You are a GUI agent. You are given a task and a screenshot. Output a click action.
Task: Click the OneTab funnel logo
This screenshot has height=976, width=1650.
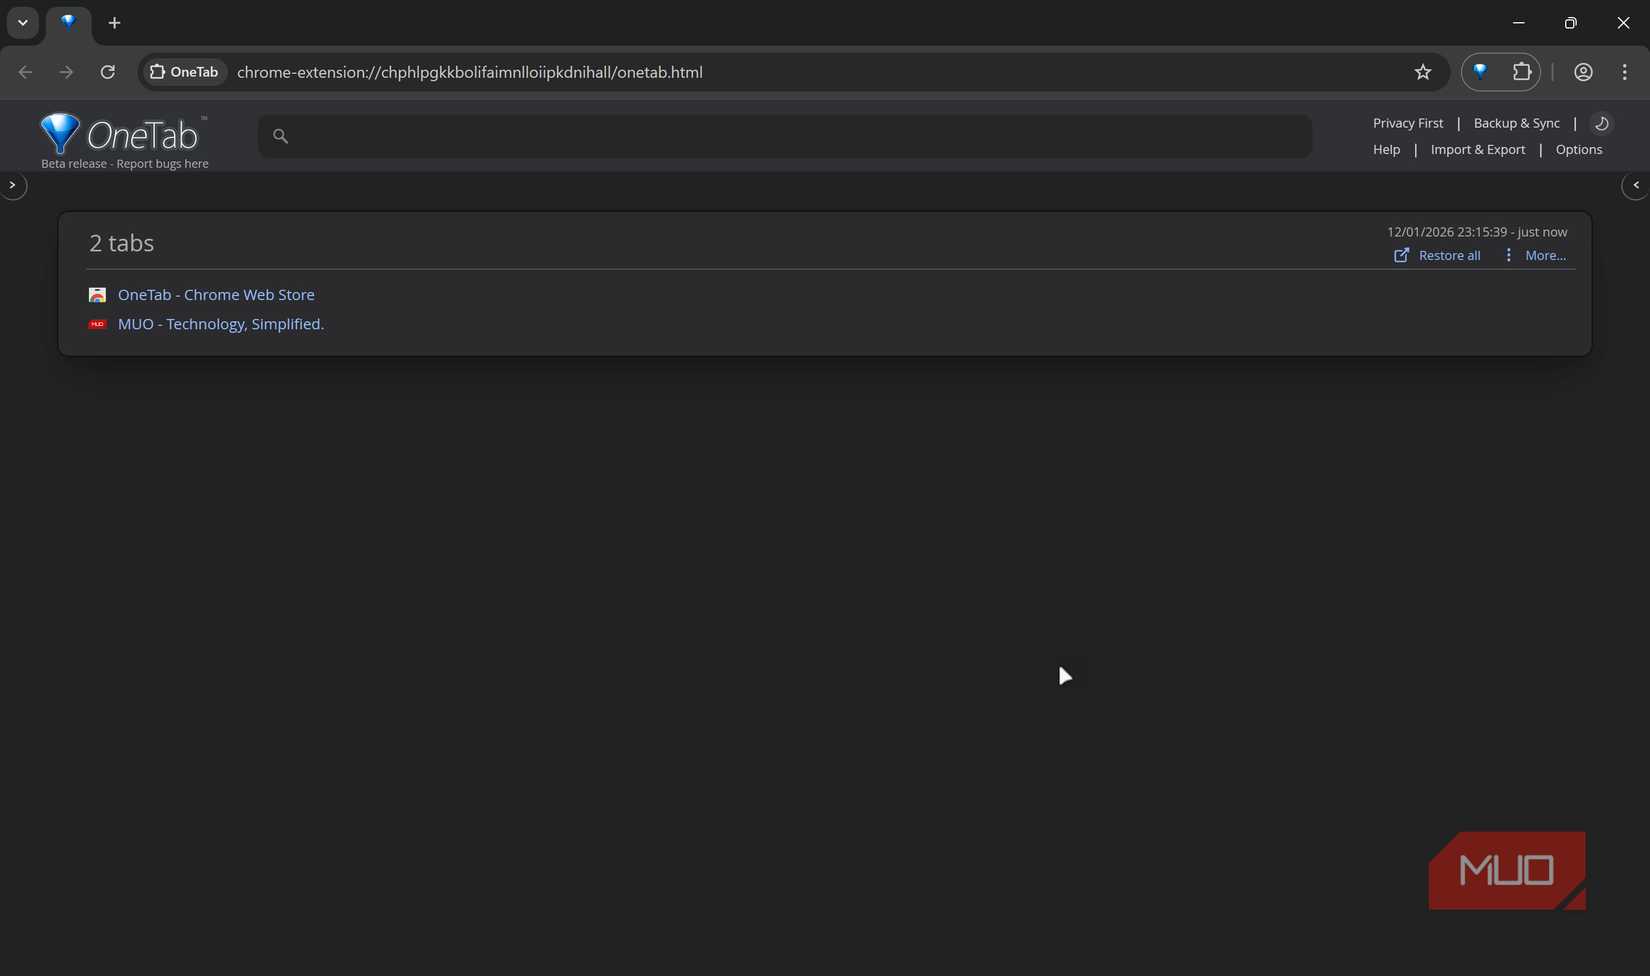pyautogui.click(x=59, y=133)
